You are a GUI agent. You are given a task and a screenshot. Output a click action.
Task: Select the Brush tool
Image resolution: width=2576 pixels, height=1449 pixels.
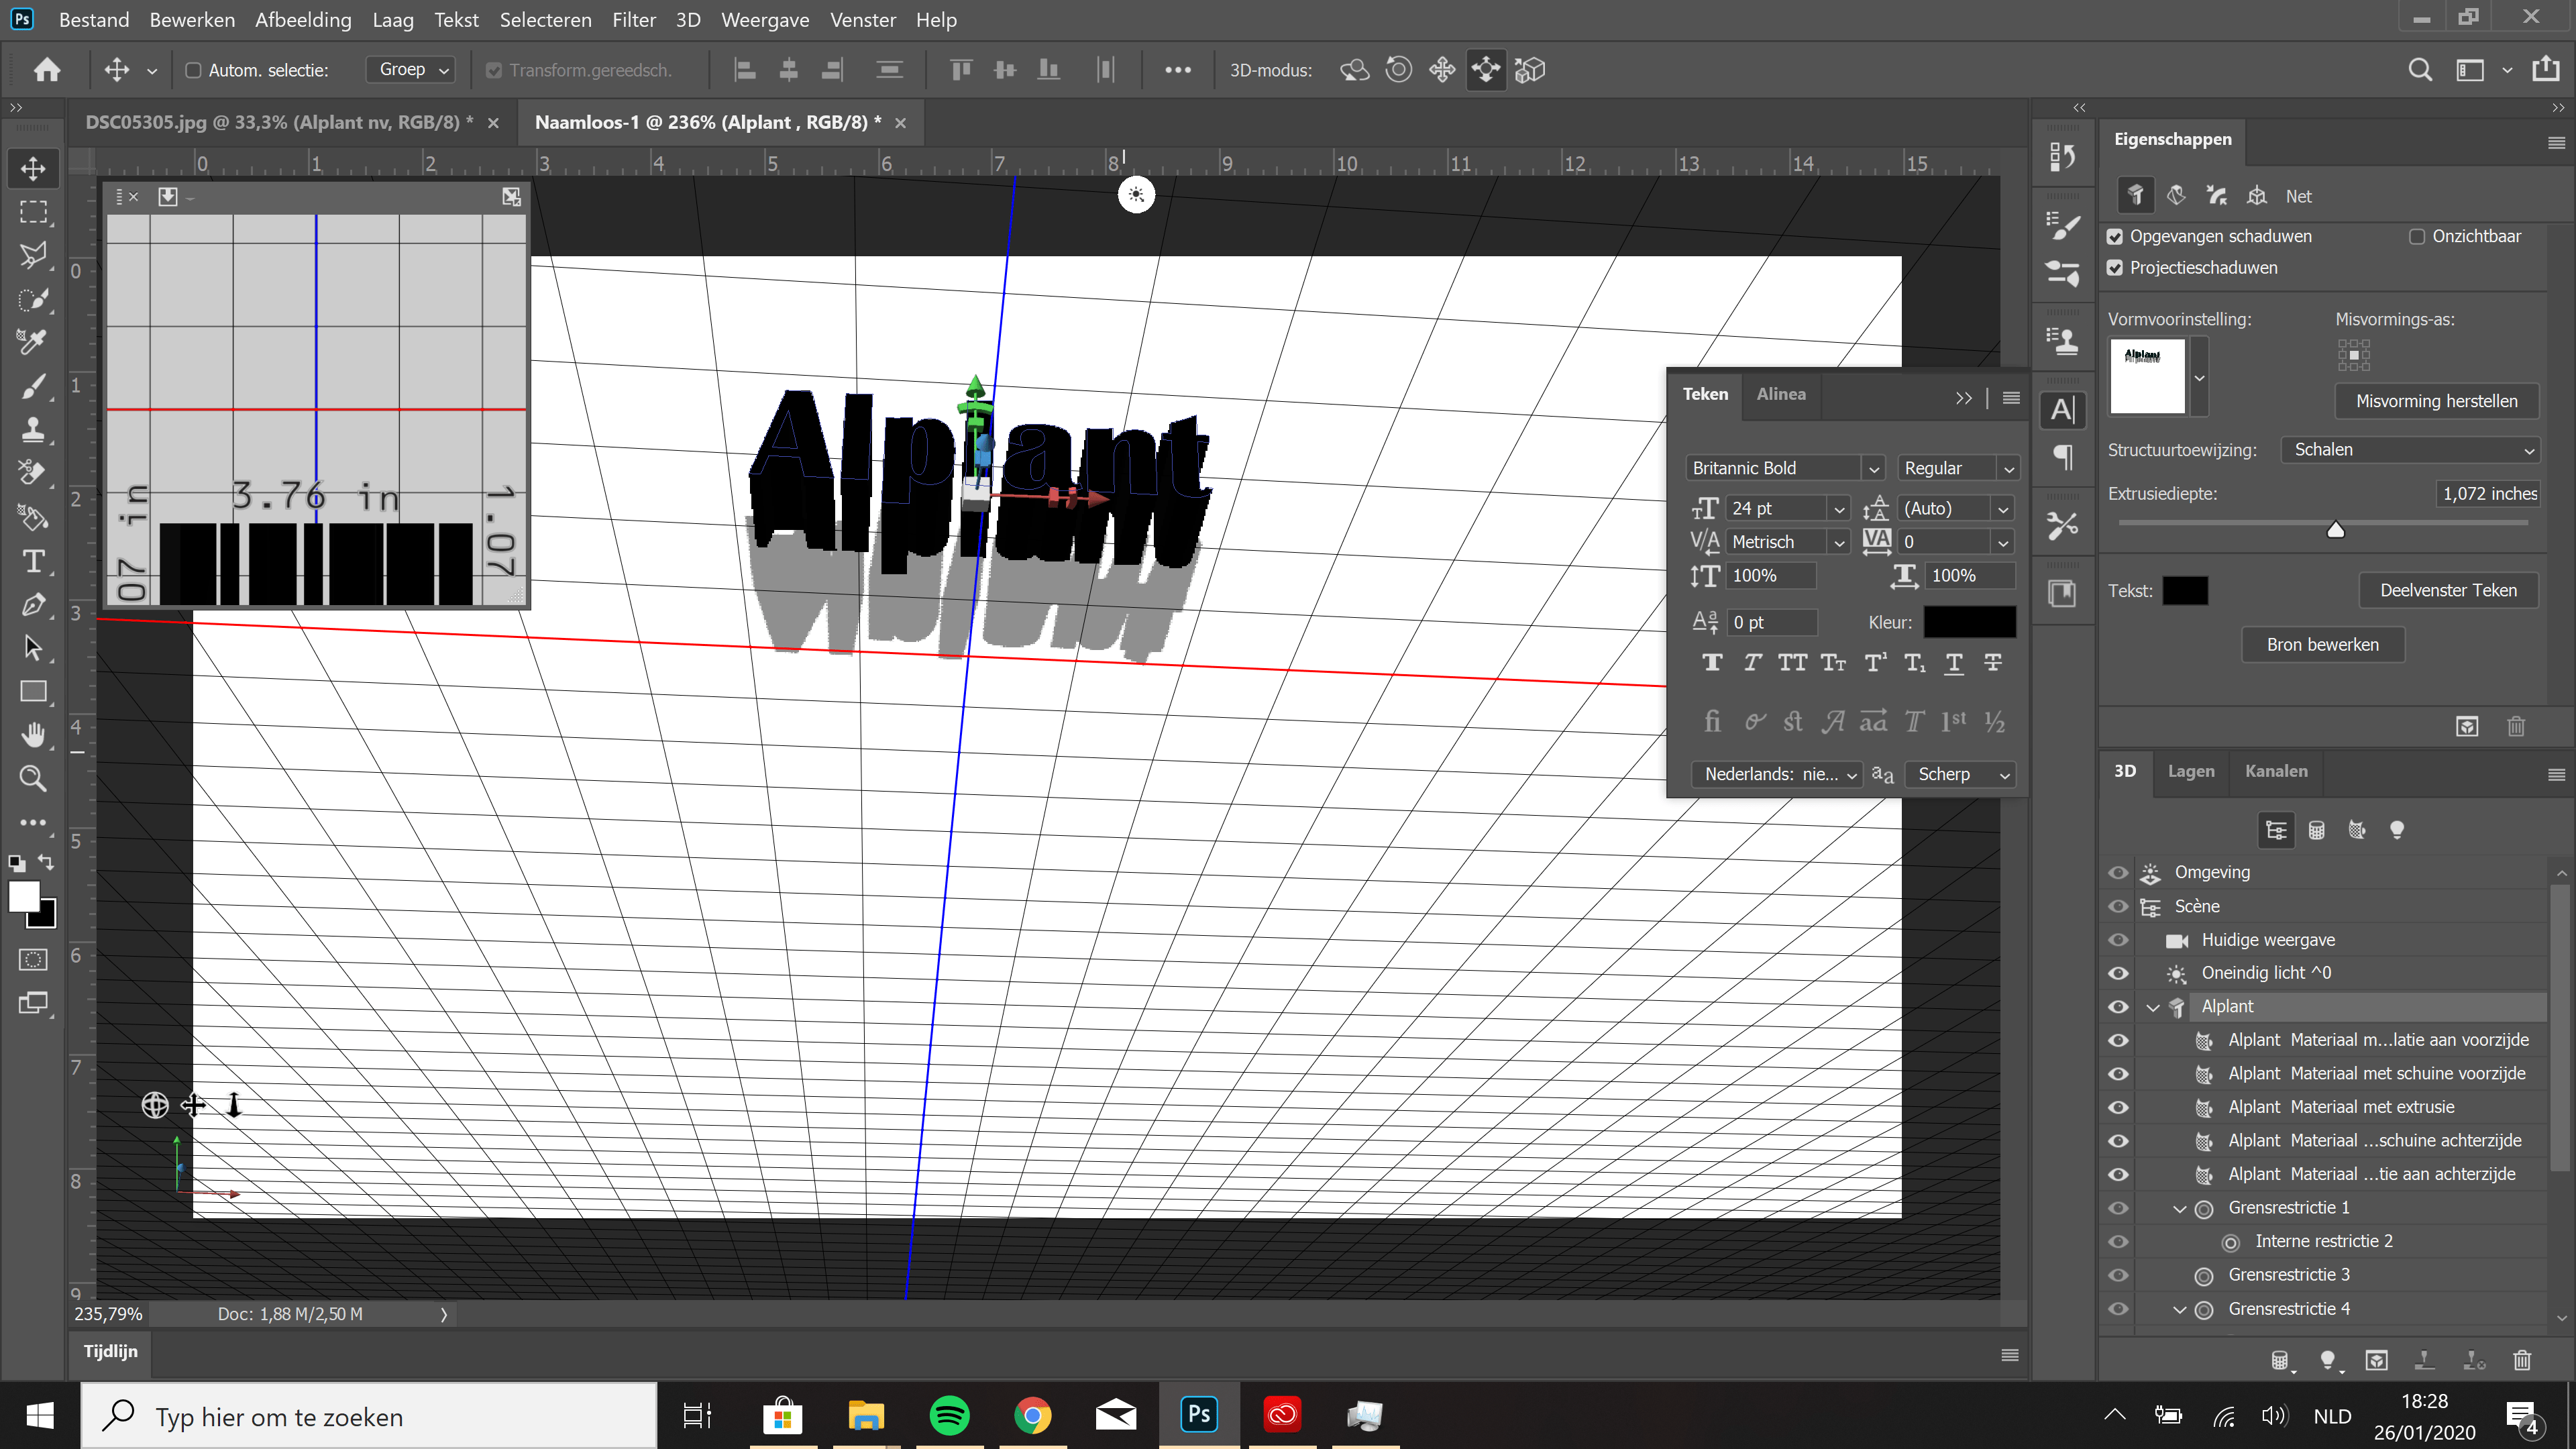point(33,387)
